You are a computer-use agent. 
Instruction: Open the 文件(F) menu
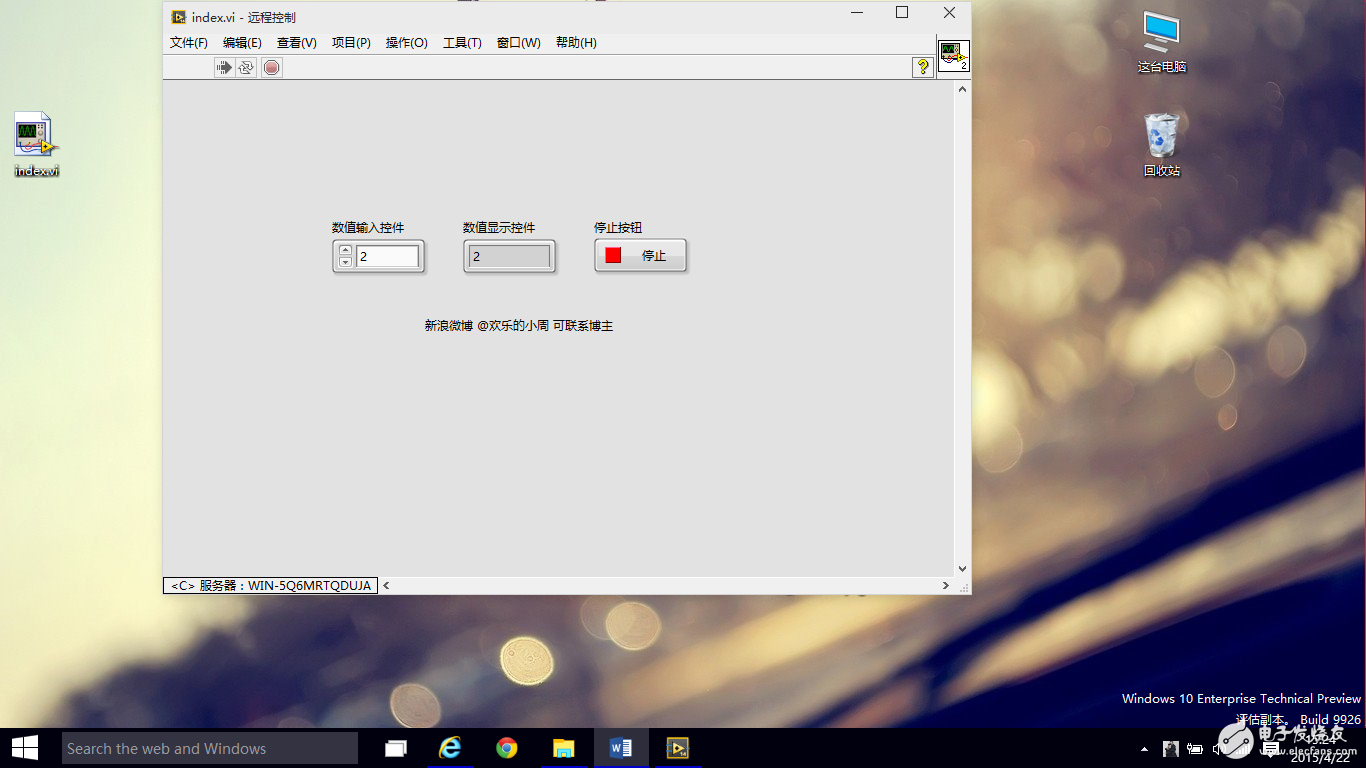pos(189,43)
